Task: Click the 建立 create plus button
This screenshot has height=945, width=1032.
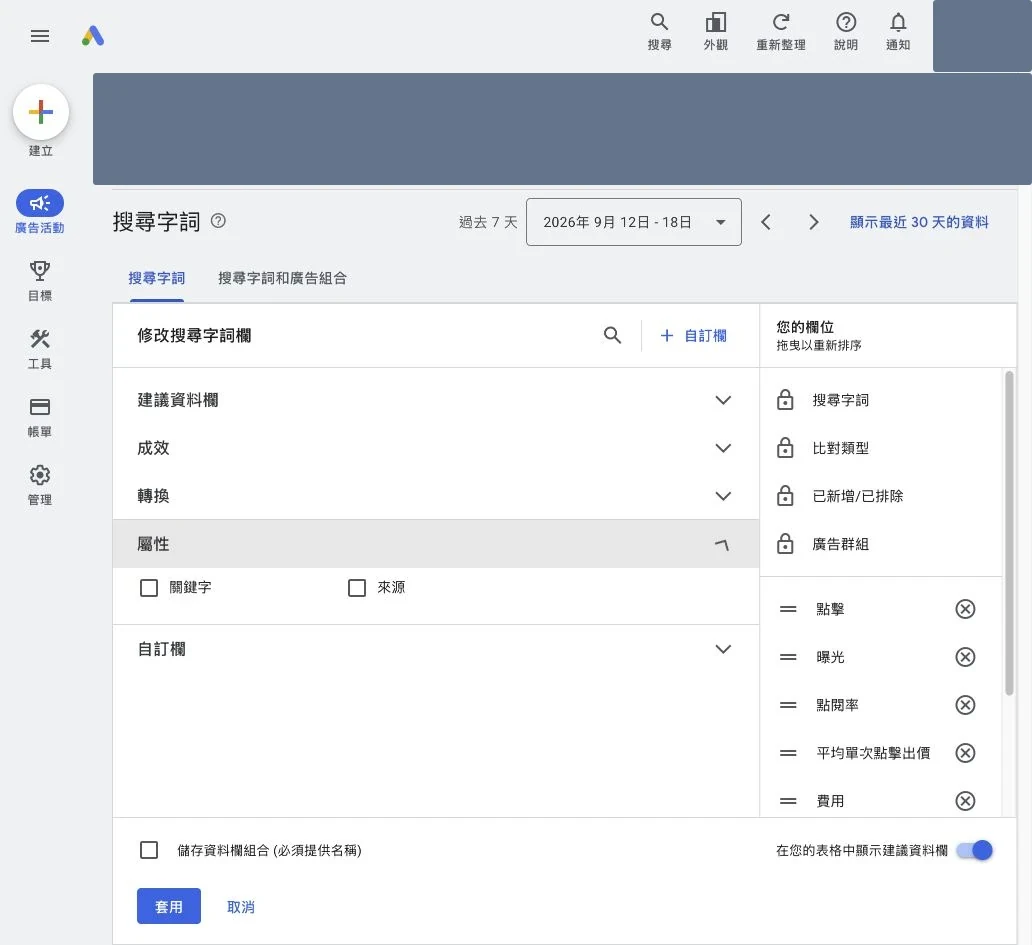Action: pyautogui.click(x=41, y=112)
